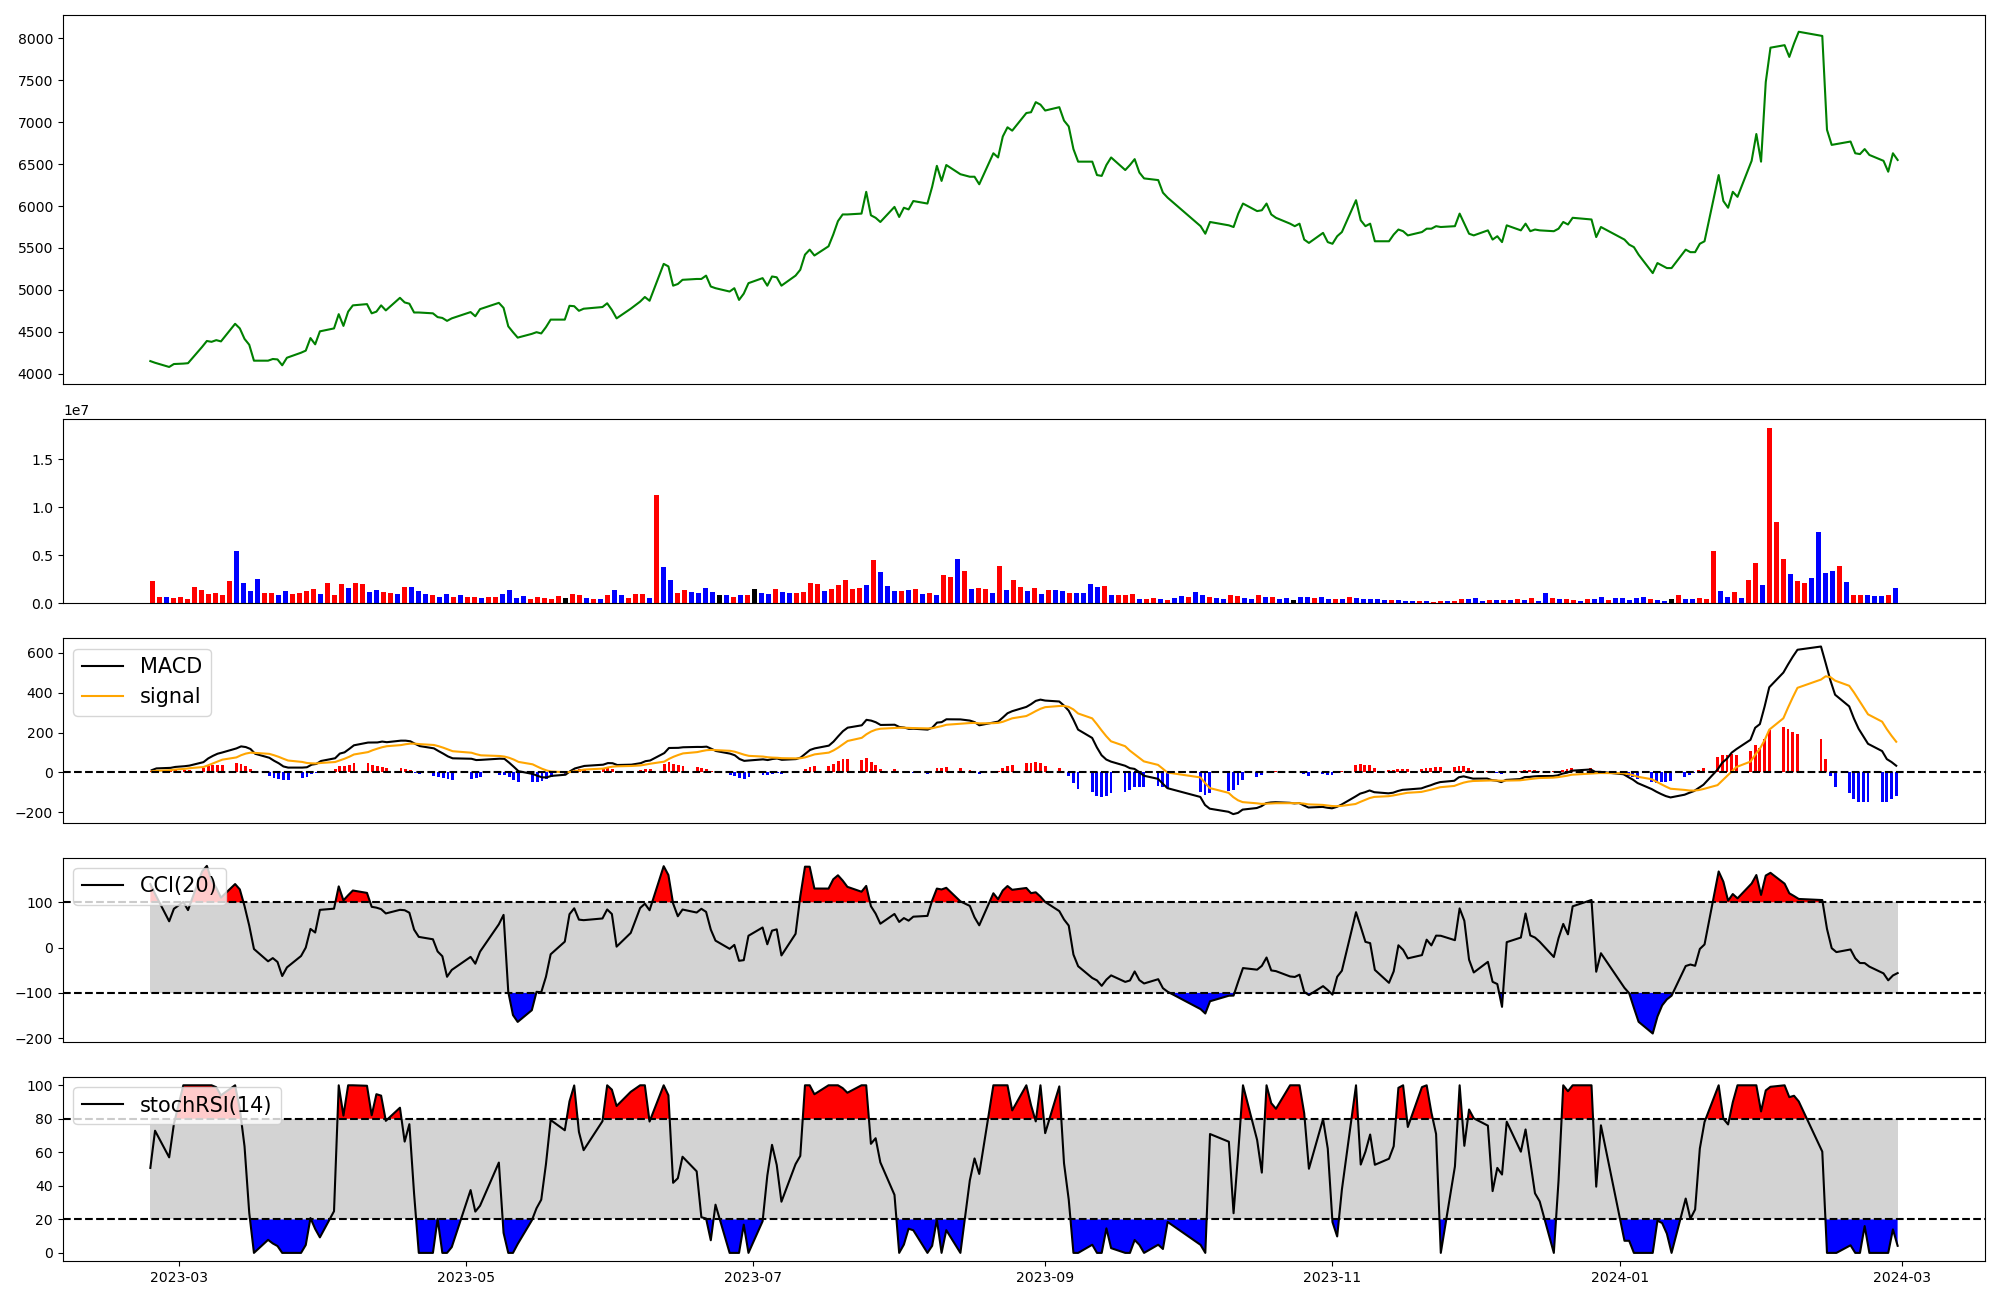Click the 2024-01 date tick label

point(1619,1276)
